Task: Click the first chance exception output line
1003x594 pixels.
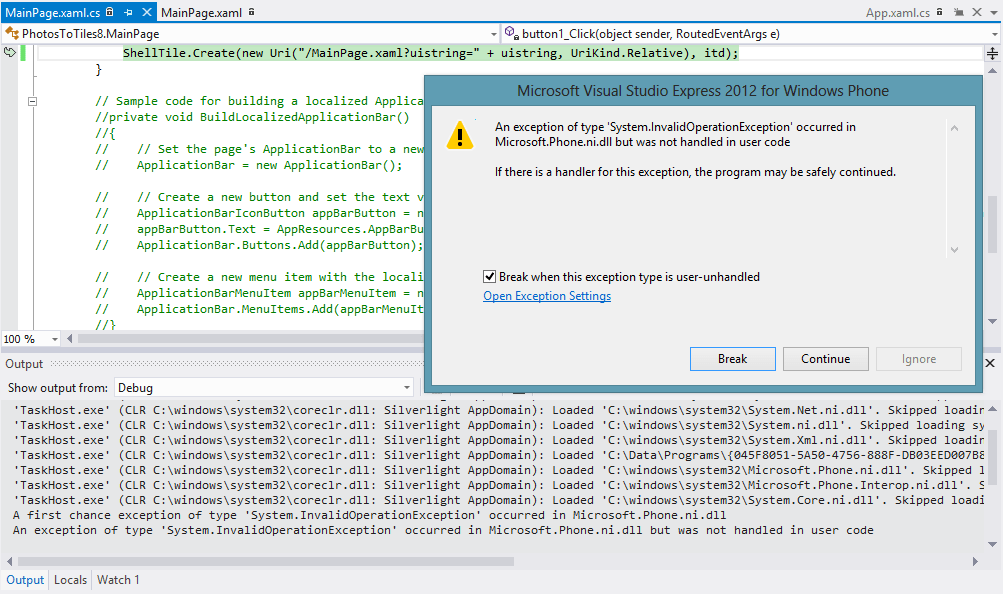Action: point(369,515)
